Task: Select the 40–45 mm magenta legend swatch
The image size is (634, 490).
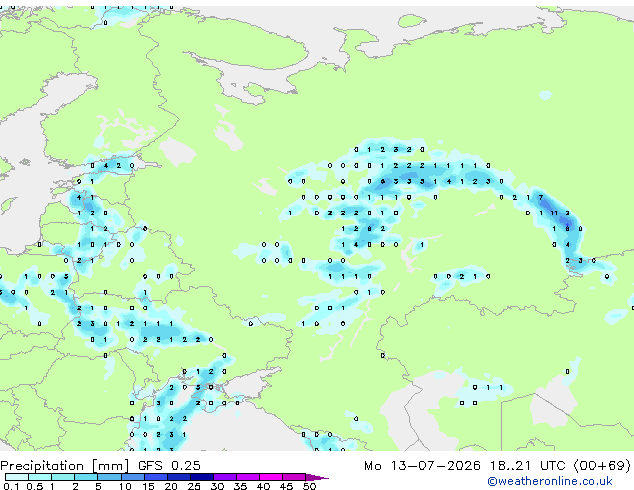Action: 271,477
